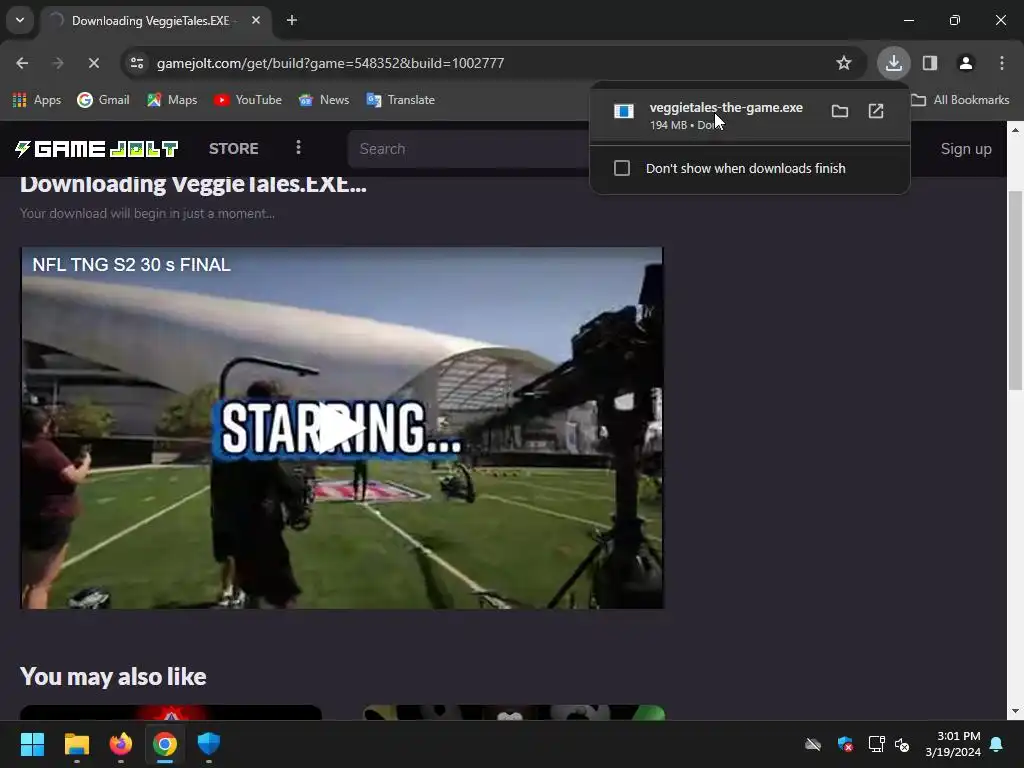Open the All Bookmarks folder
The image size is (1024, 768).
pos(961,100)
